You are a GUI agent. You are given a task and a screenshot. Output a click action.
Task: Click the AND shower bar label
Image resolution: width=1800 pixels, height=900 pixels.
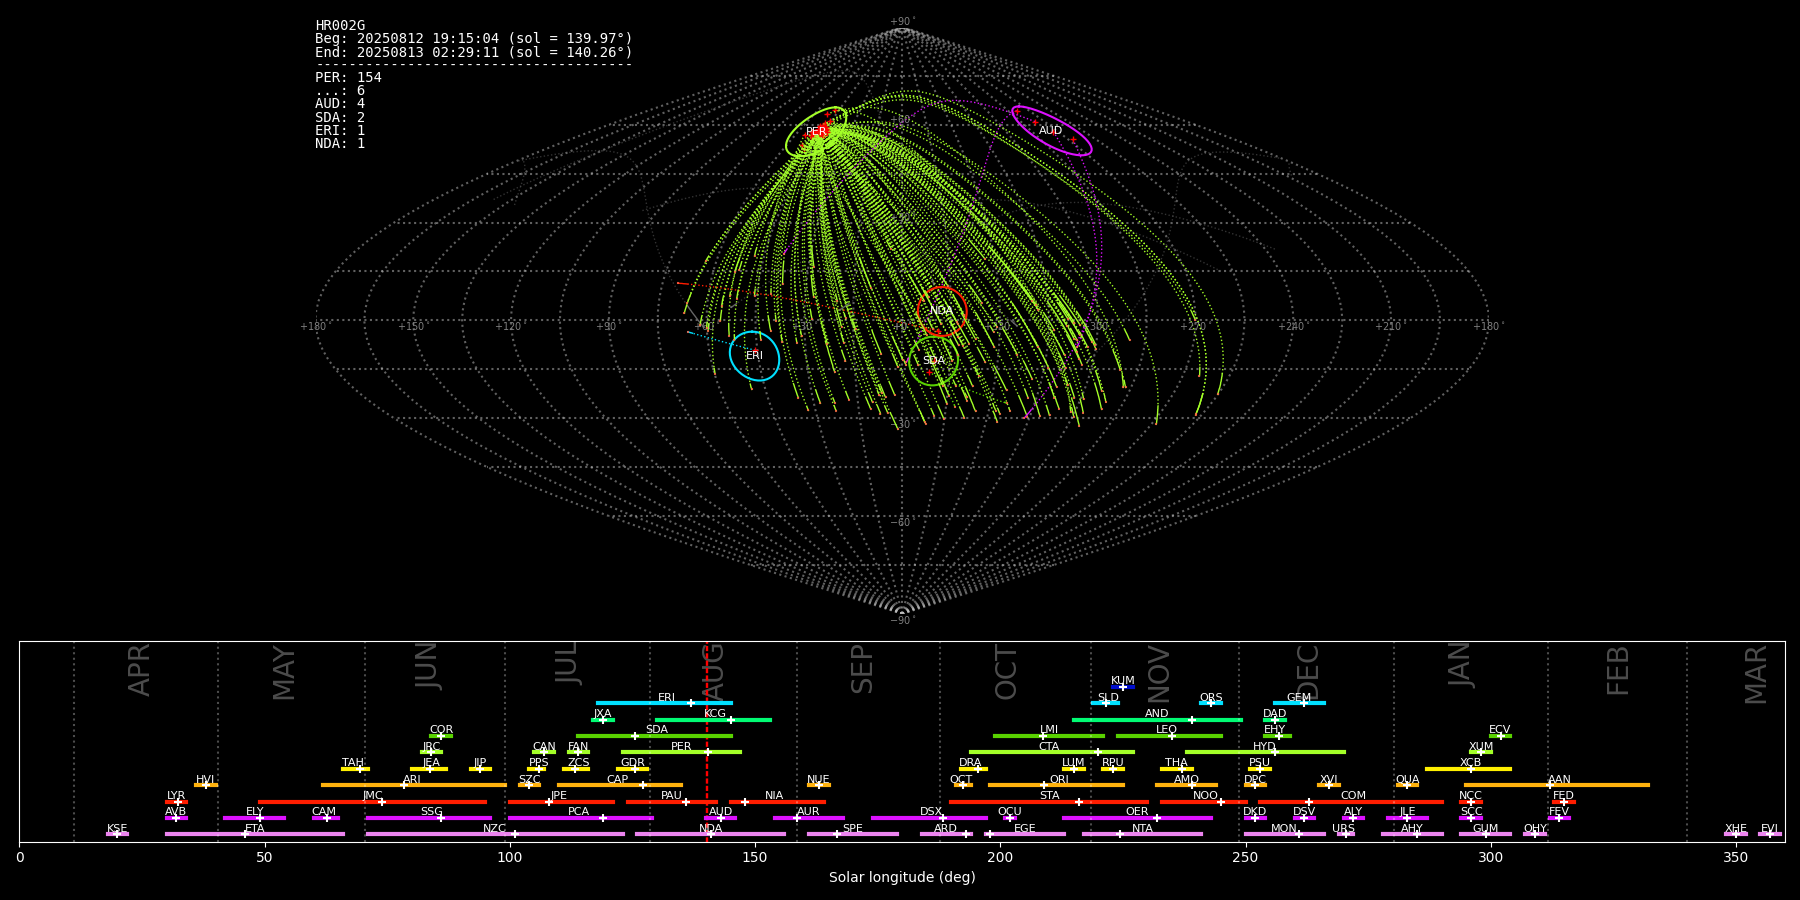tap(1157, 714)
